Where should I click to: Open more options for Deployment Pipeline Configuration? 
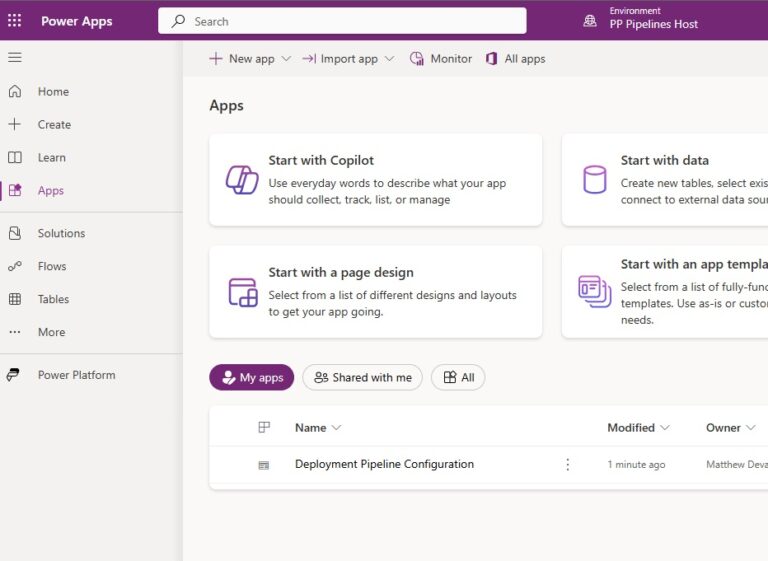point(568,465)
